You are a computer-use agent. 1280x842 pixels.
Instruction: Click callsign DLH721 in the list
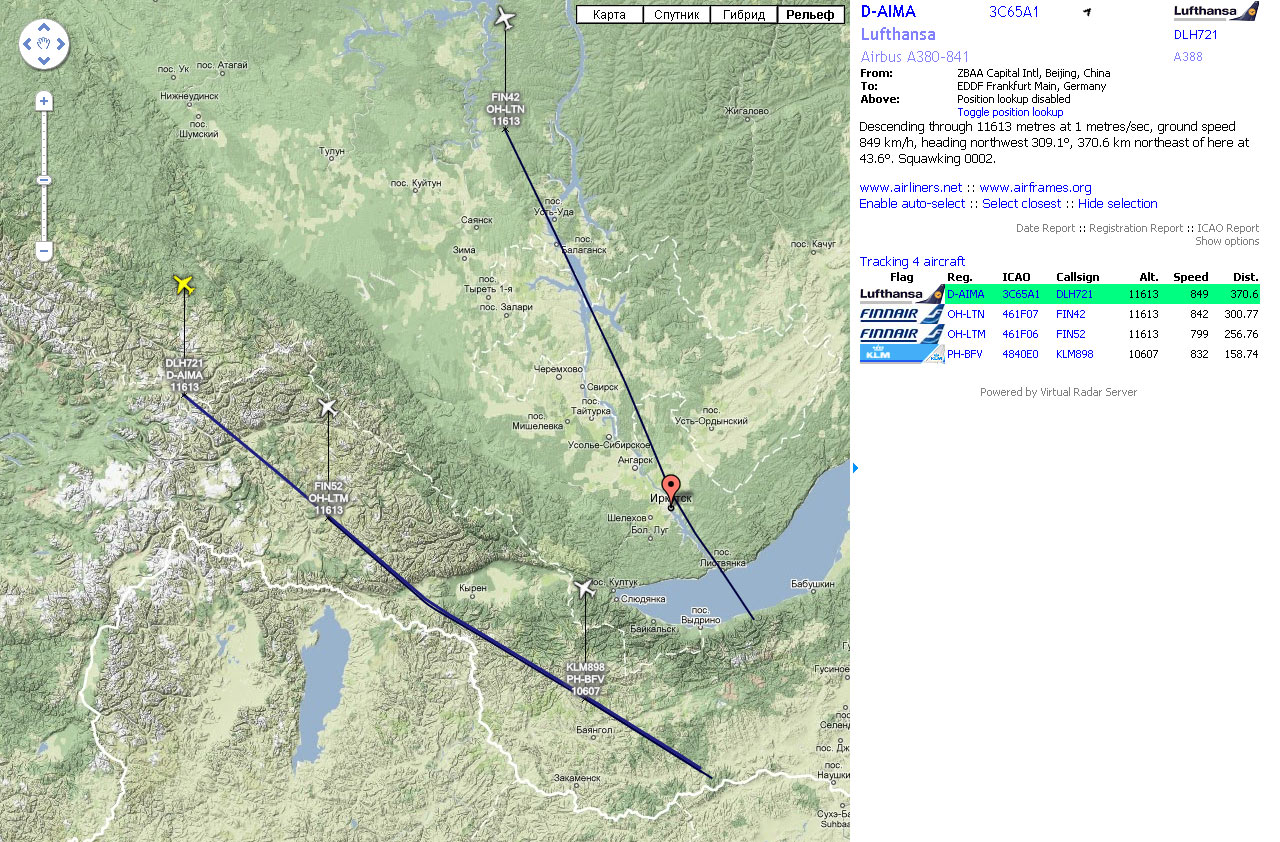[x=1075, y=294]
